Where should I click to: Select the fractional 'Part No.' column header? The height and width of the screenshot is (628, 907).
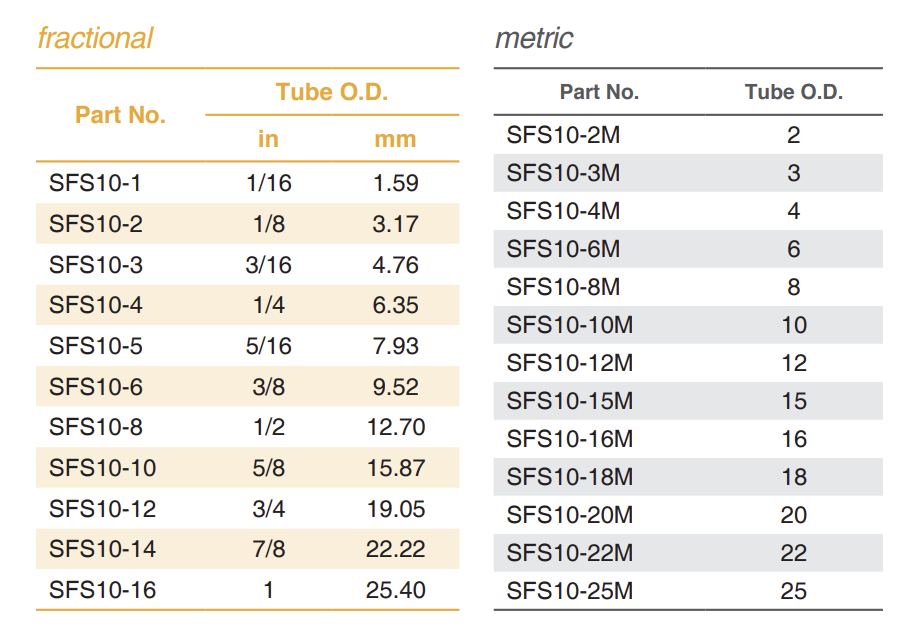(x=120, y=115)
